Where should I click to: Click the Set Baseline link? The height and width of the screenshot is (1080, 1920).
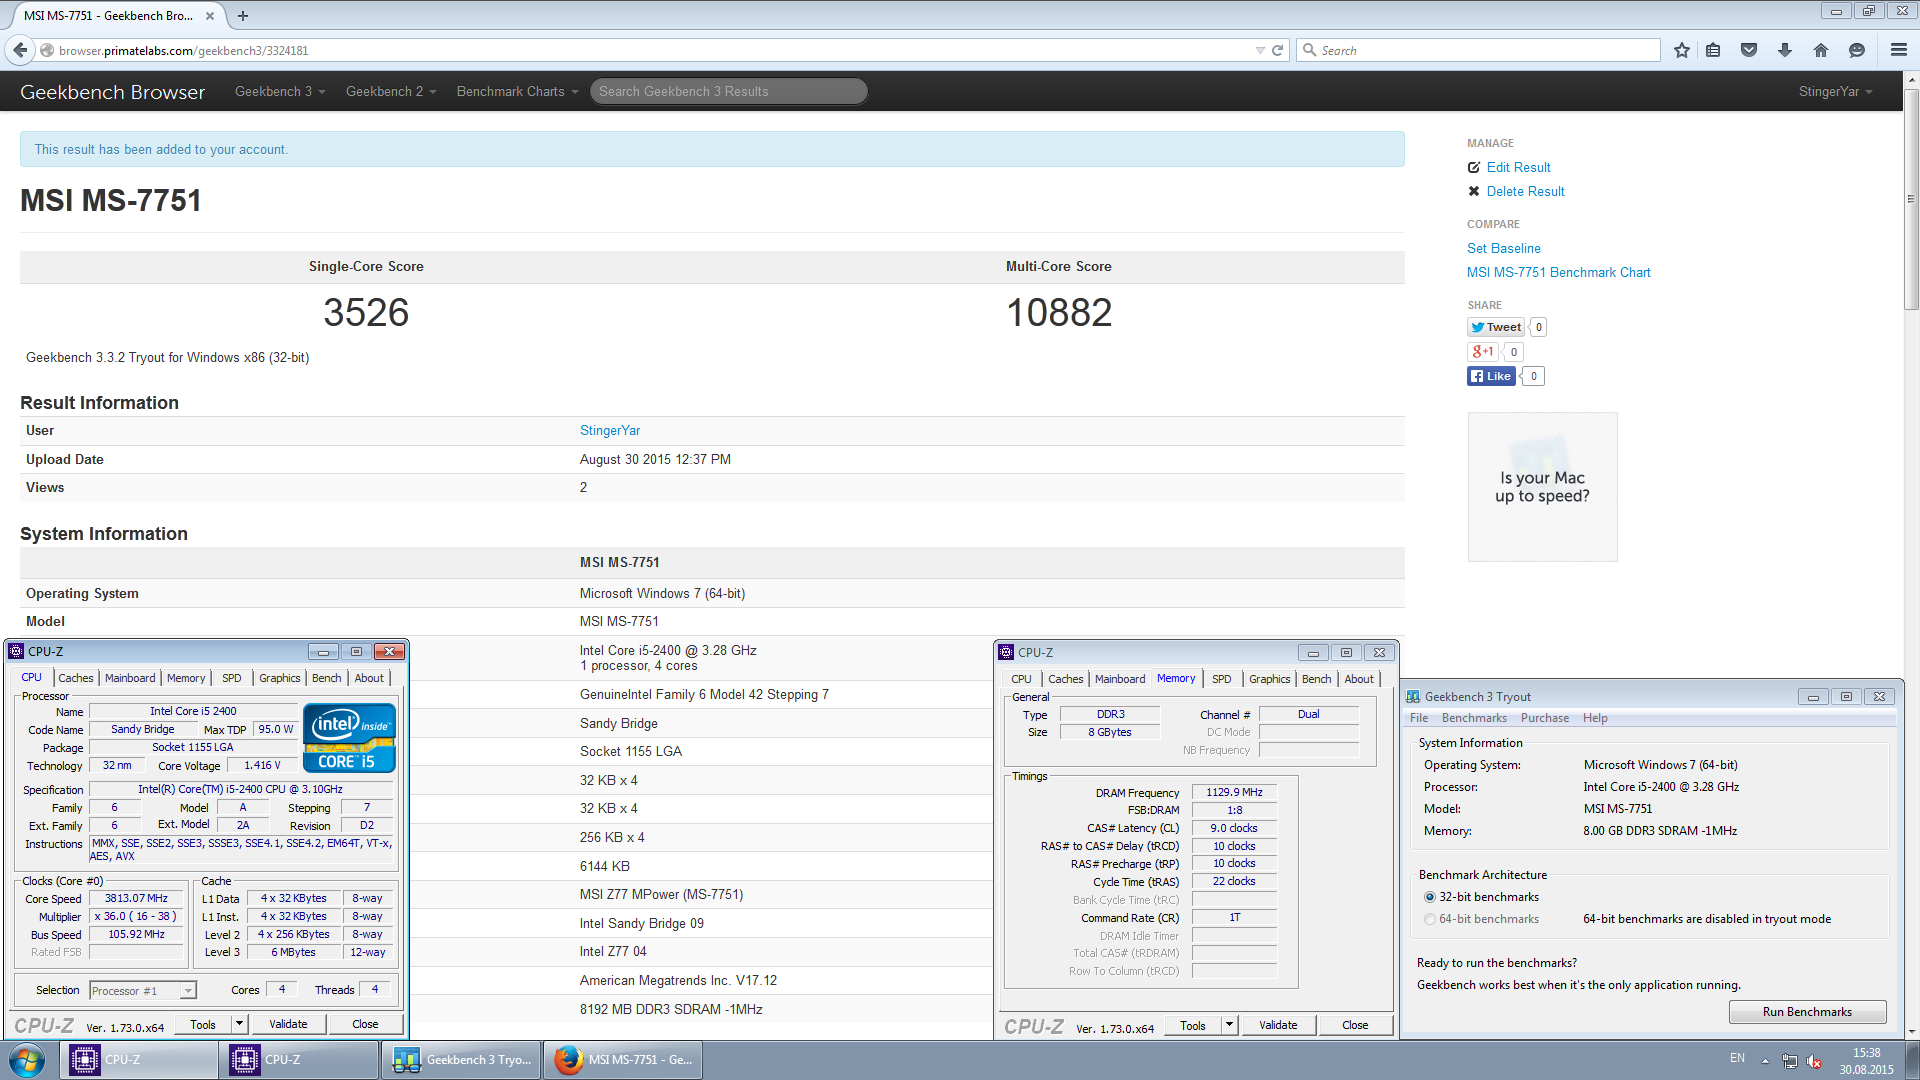pyautogui.click(x=1503, y=248)
